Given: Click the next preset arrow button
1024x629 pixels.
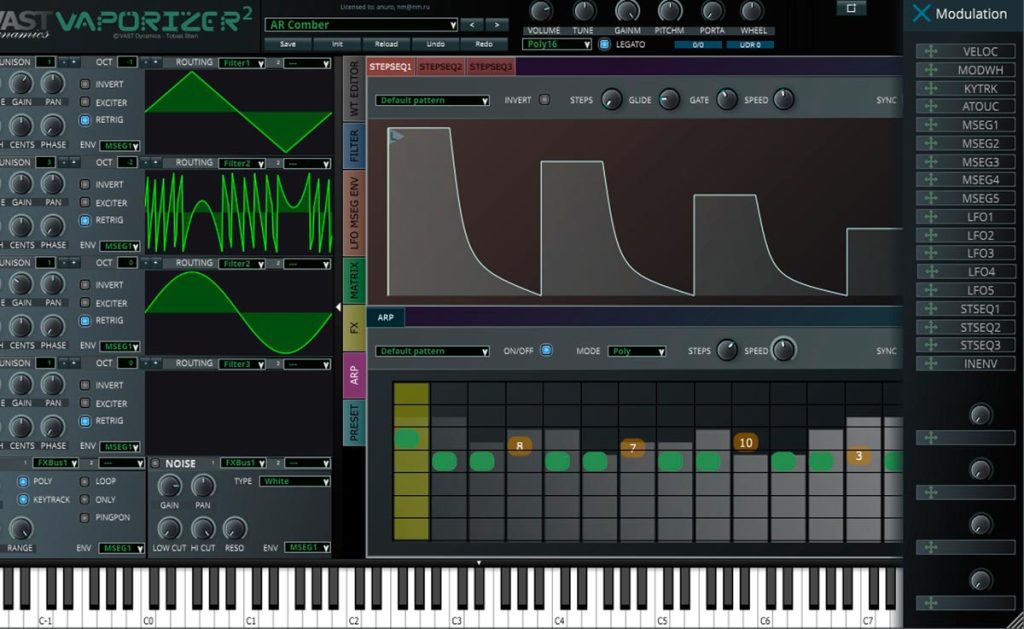Looking at the screenshot, I should pyautogui.click(x=497, y=25).
